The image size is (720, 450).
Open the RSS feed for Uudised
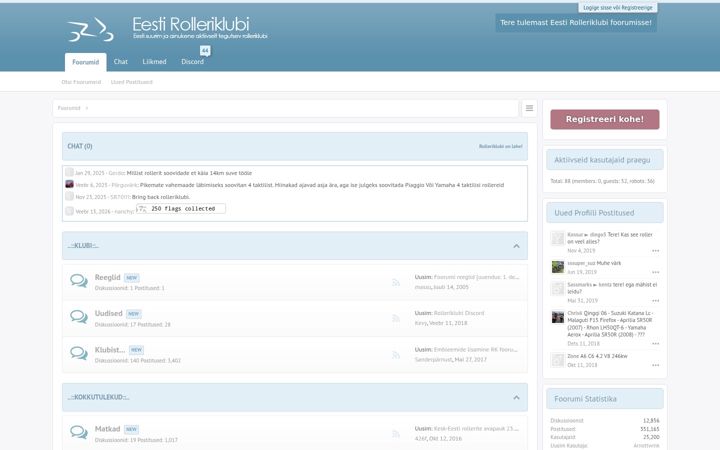point(396,318)
